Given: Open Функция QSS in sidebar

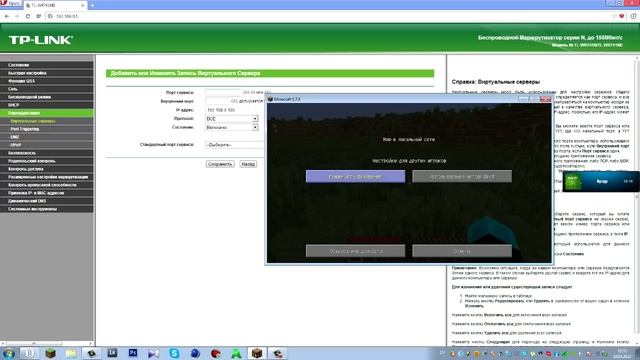Looking at the screenshot, I should 47,81.
